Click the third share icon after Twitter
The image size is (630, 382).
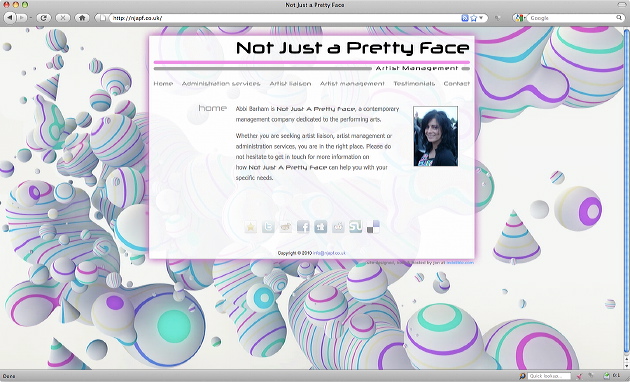click(x=286, y=227)
